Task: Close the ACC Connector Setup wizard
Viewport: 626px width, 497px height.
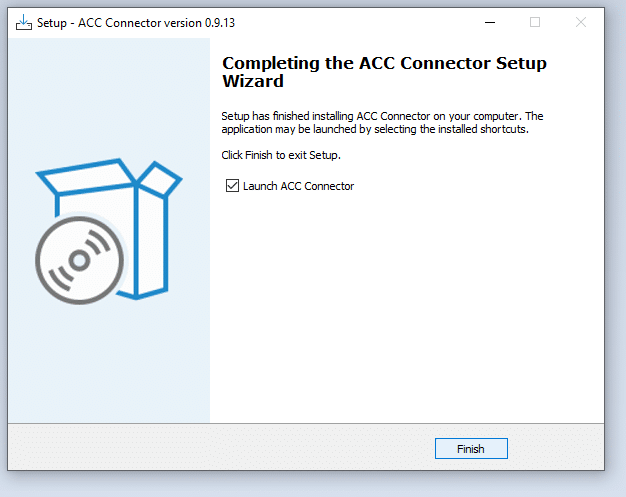Action: (581, 22)
